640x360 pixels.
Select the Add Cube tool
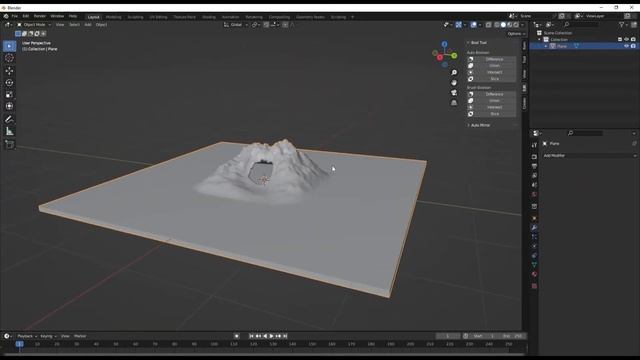[9, 144]
